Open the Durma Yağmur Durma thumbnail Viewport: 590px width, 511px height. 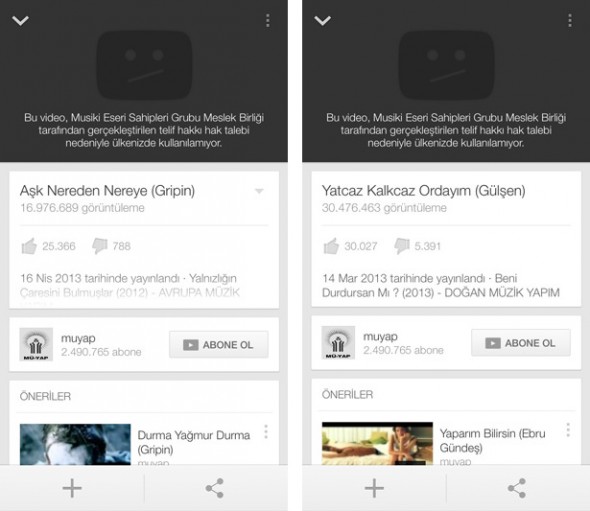click(x=75, y=444)
